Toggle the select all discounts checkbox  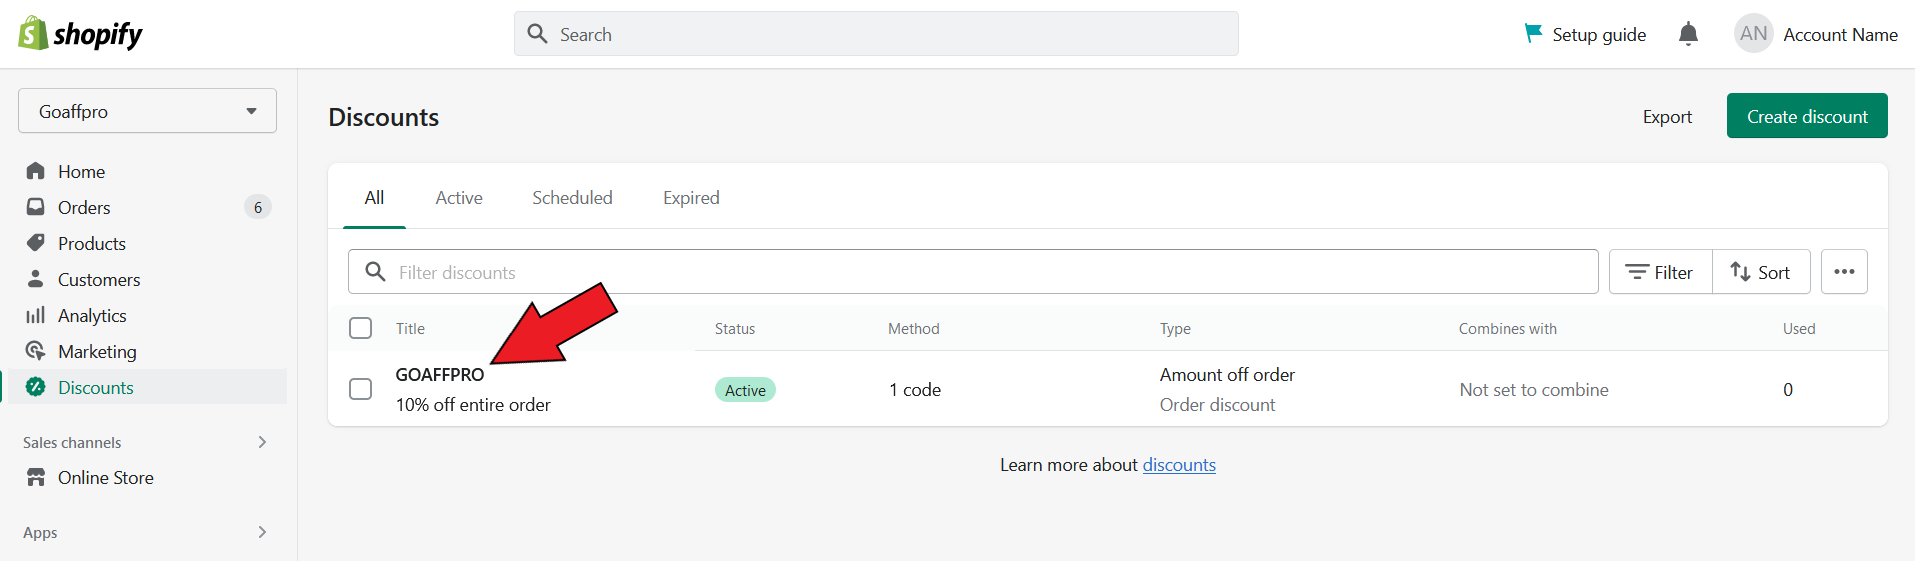click(361, 328)
